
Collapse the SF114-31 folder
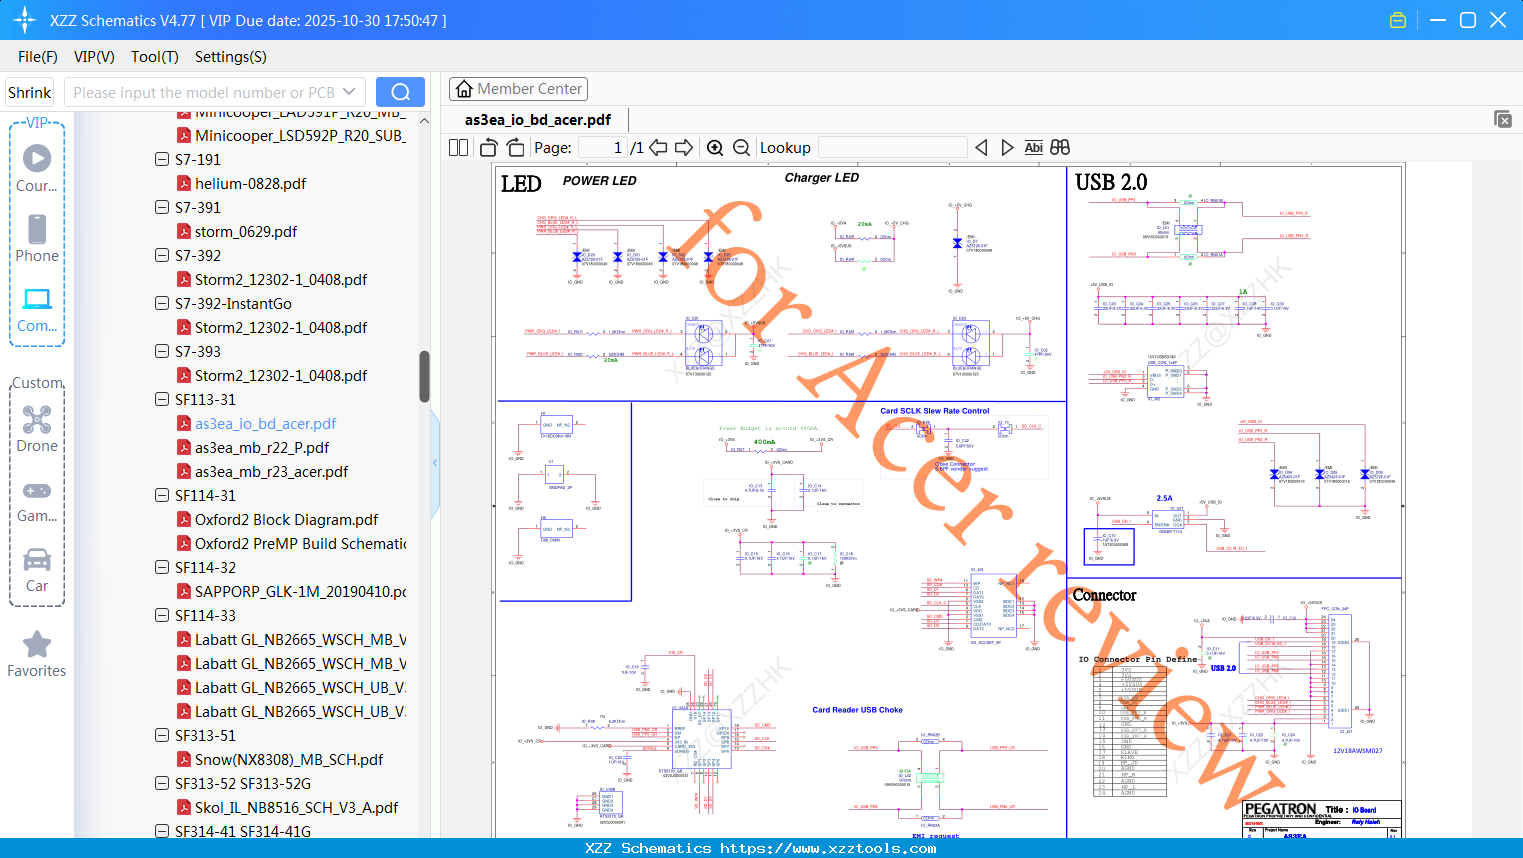[162, 495]
